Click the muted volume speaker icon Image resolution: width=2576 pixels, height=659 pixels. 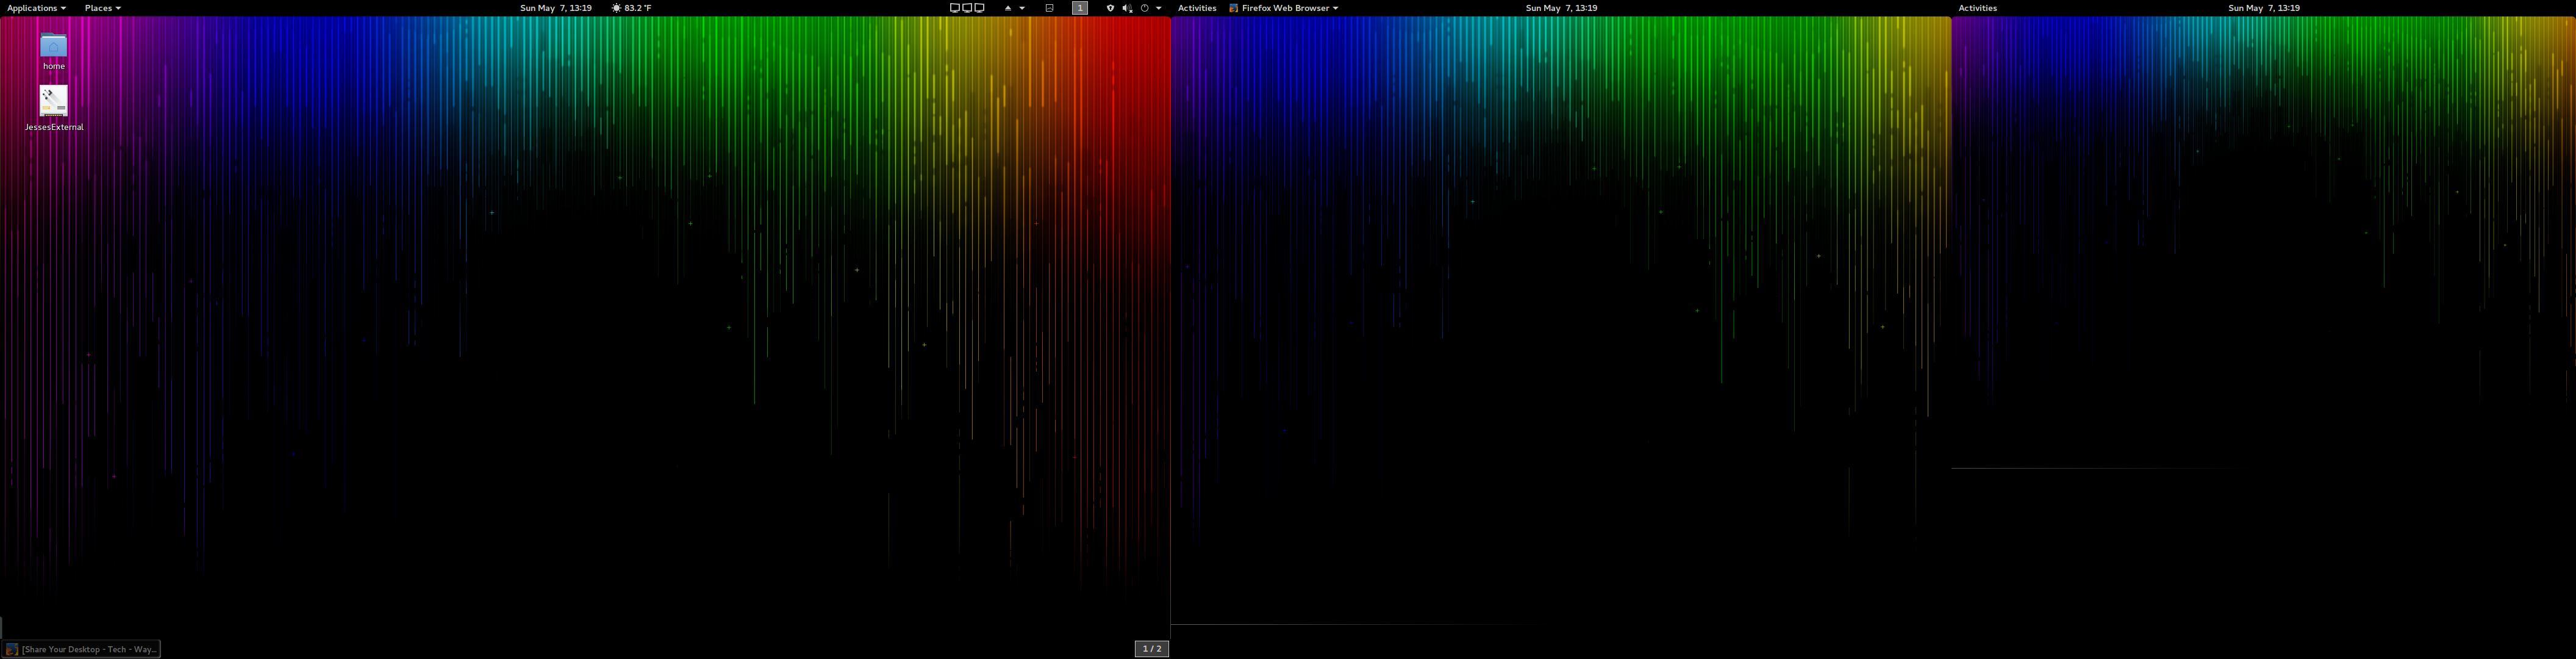(x=1127, y=8)
